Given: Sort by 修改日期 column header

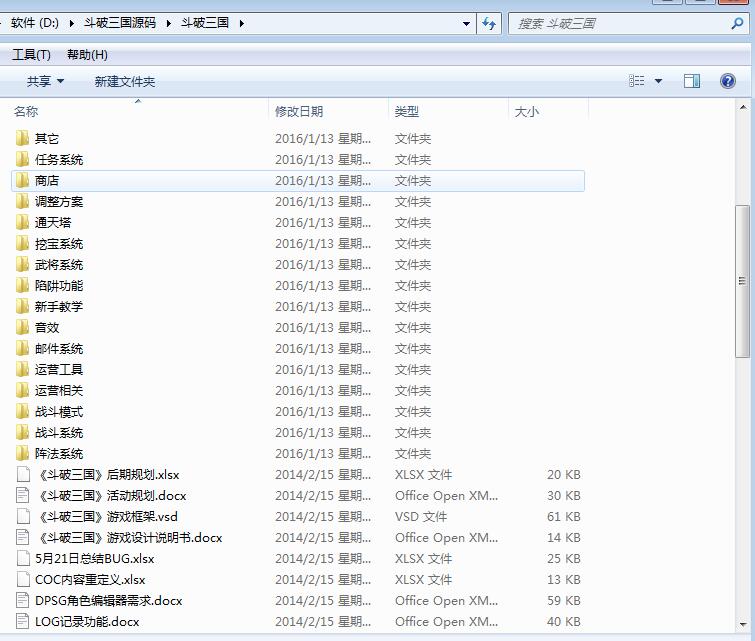Looking at the screenshot, I should click(x=299, y=112).
